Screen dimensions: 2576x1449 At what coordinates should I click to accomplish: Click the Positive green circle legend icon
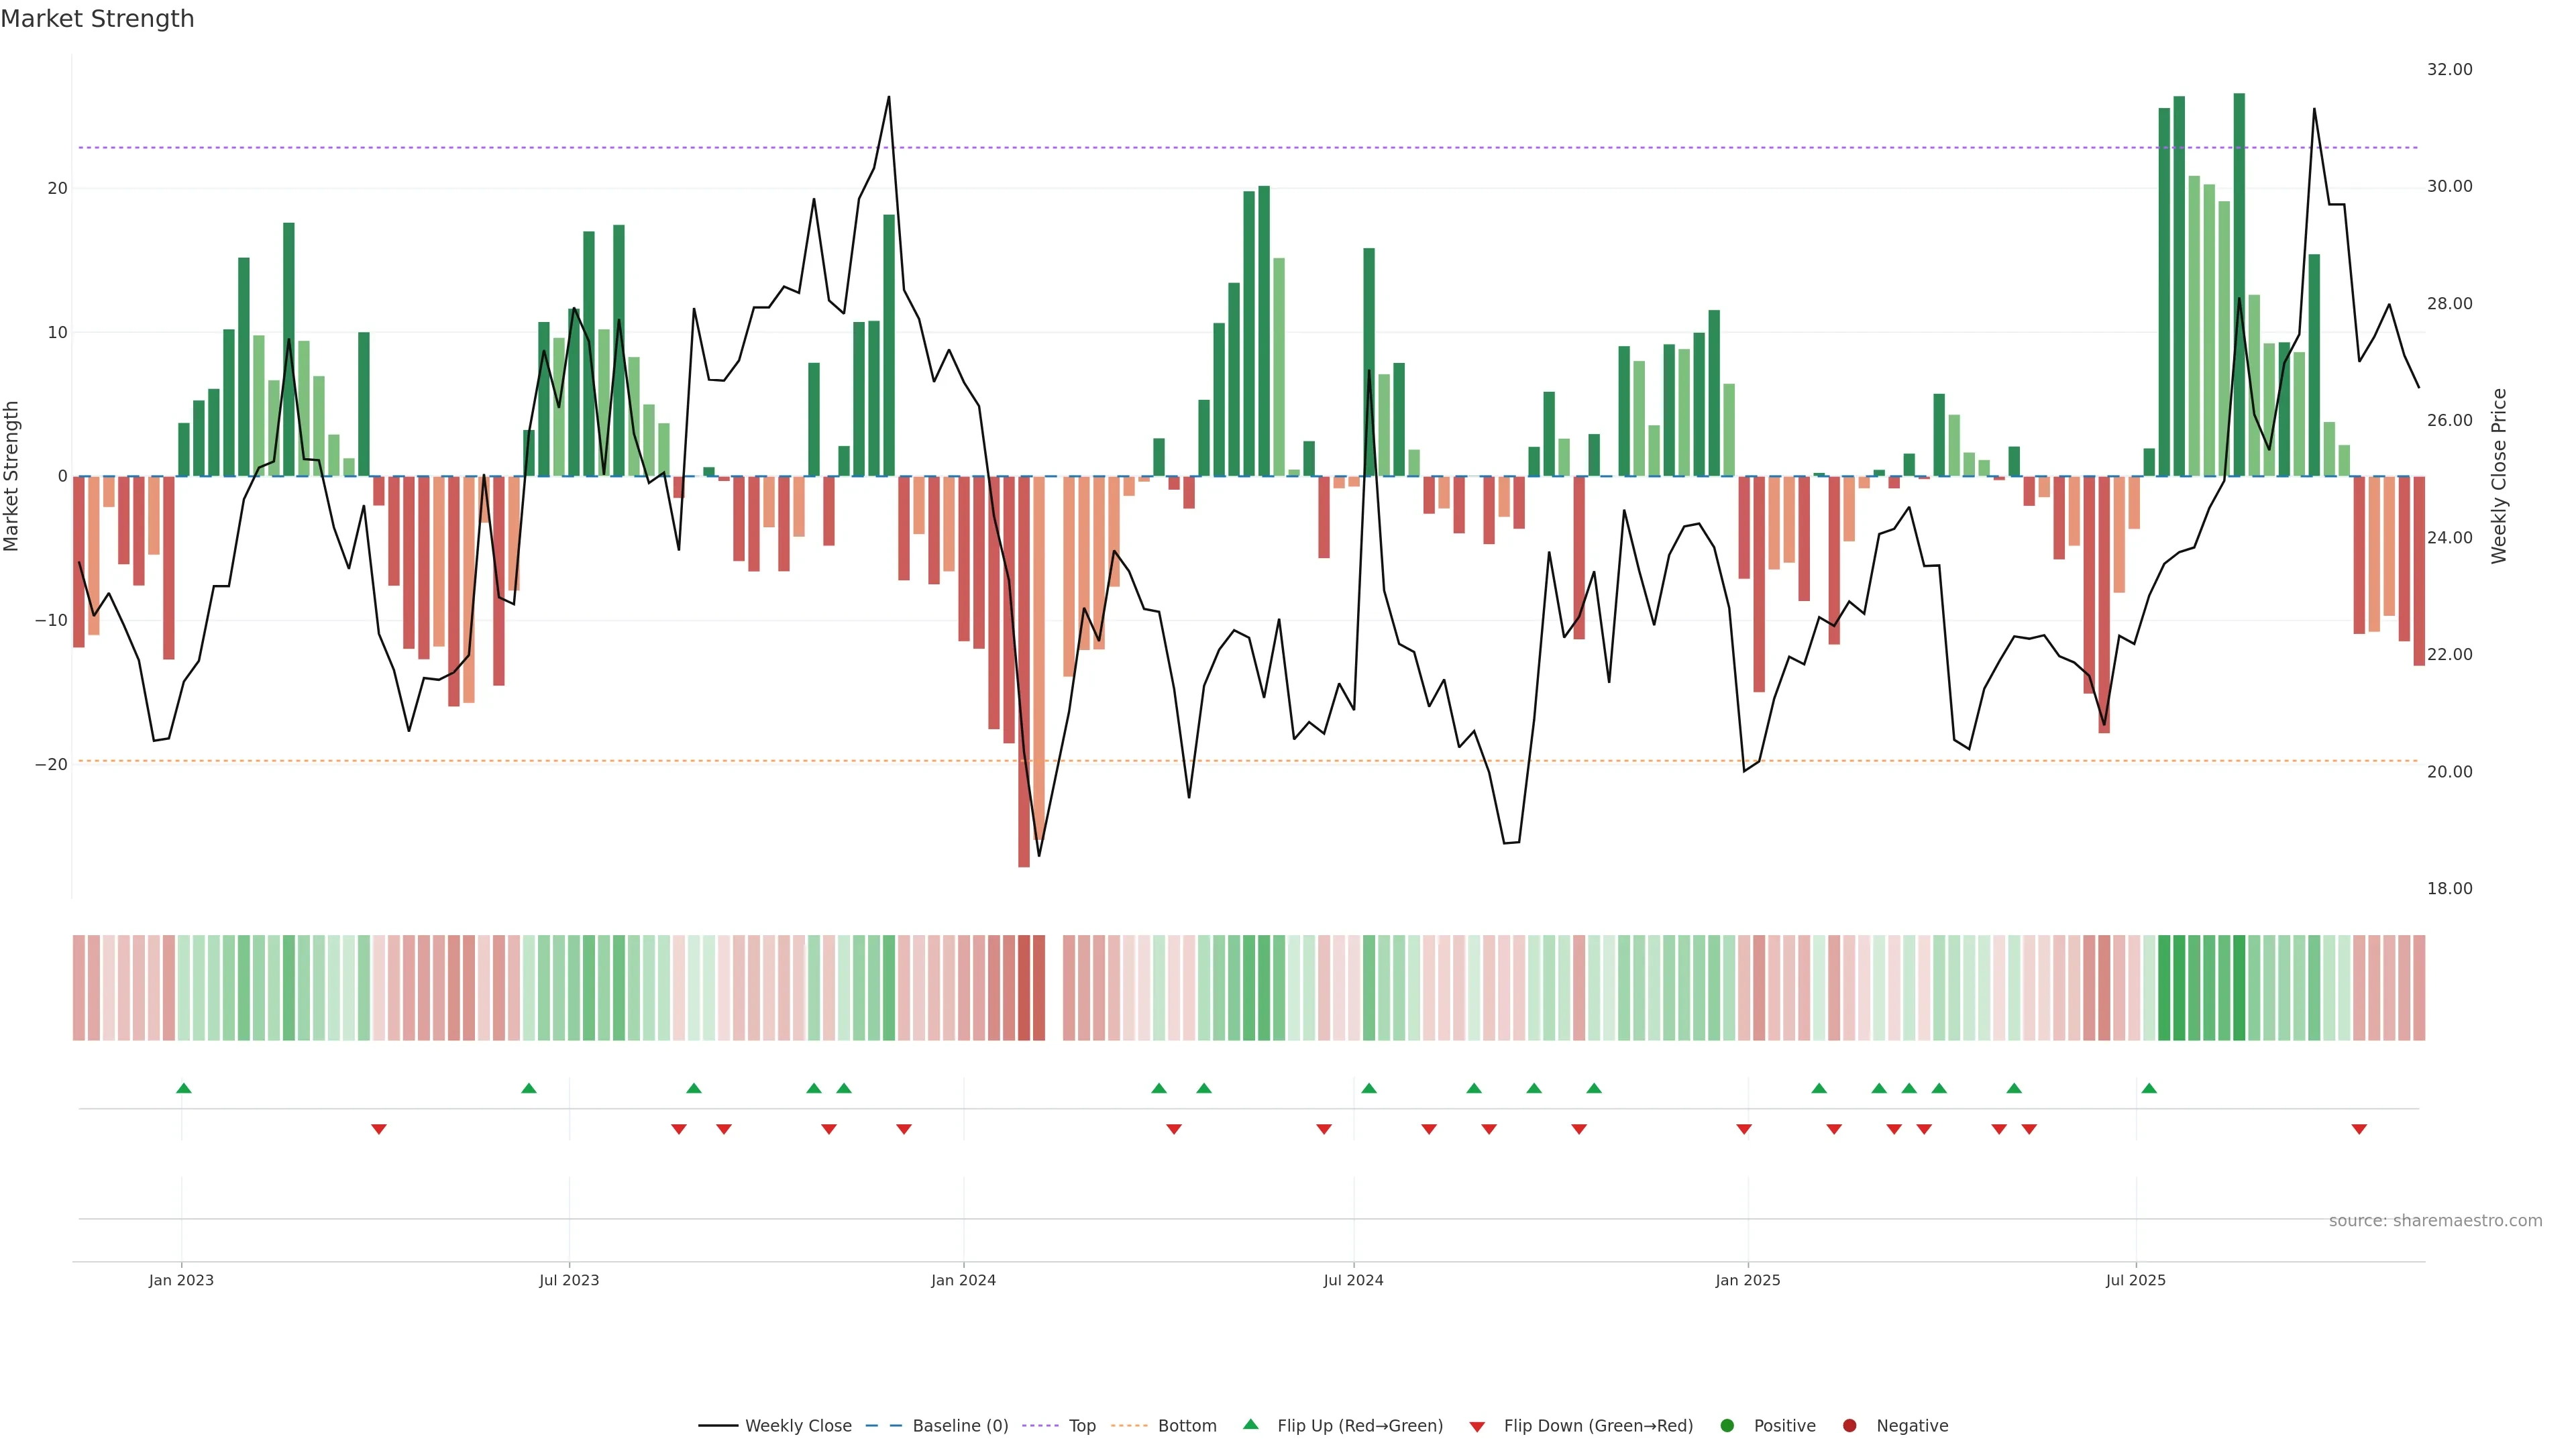coord(1727,1426)
